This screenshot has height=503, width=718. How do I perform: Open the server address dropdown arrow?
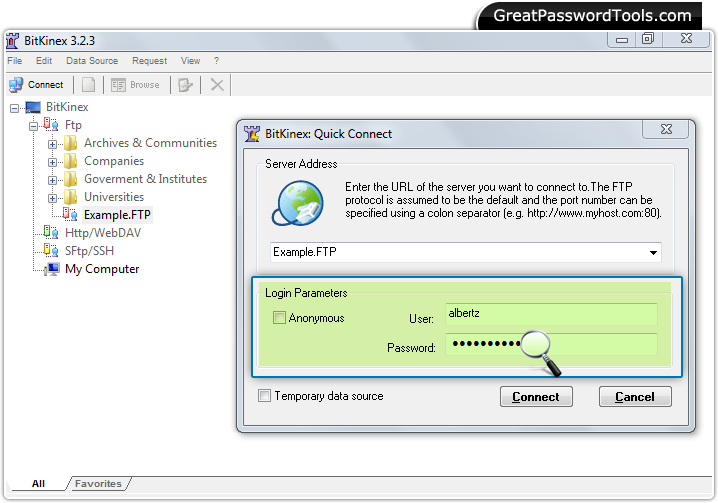click(653, 252)
